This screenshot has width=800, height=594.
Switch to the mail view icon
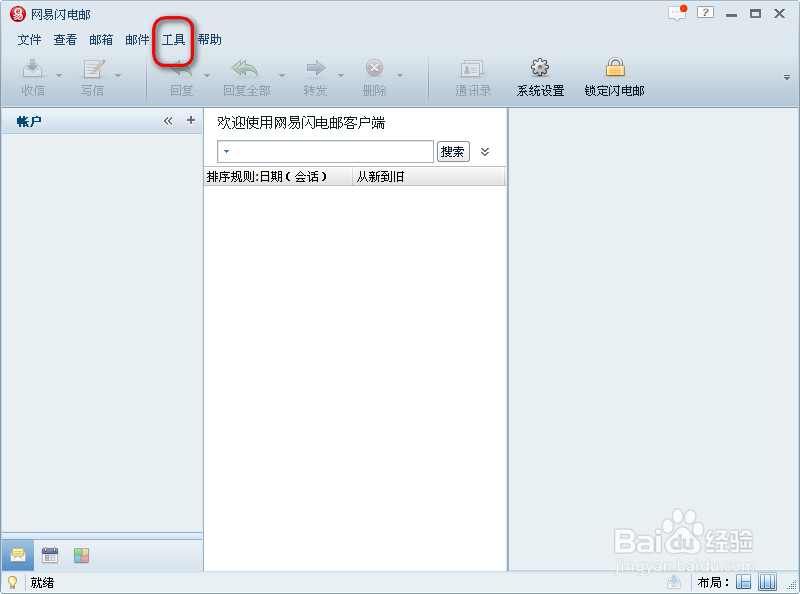point(18,555)
